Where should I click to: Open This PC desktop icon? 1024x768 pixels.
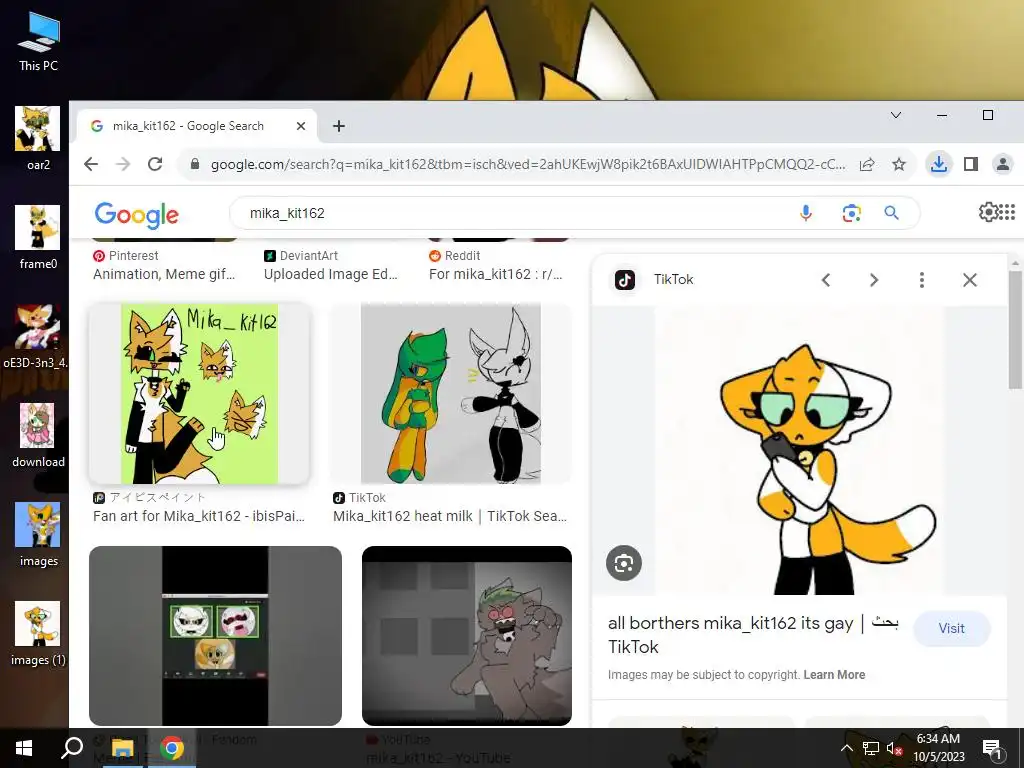pyautogui.click(x=38, y=40)
